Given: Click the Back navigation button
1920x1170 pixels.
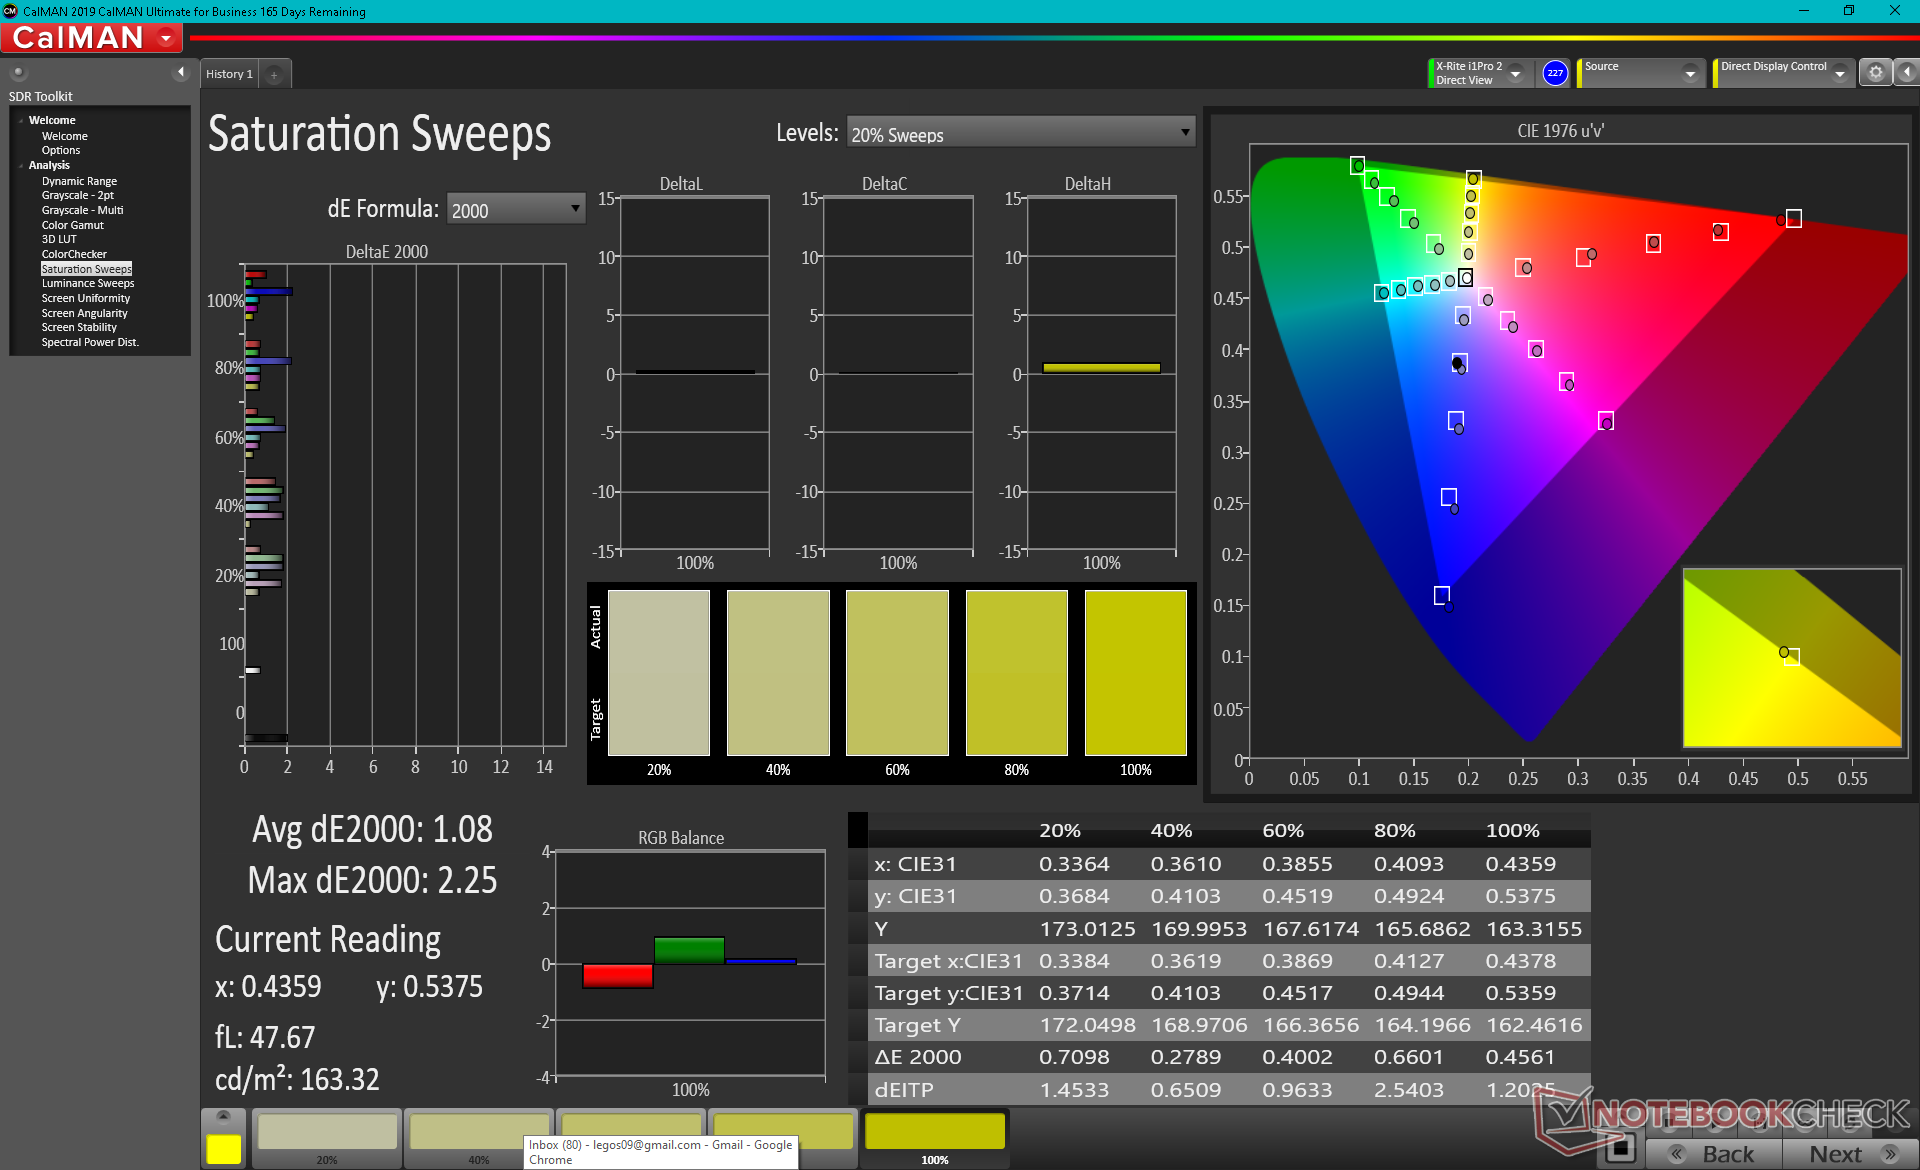Looking at the screenshot, I should point(1714,1153).
